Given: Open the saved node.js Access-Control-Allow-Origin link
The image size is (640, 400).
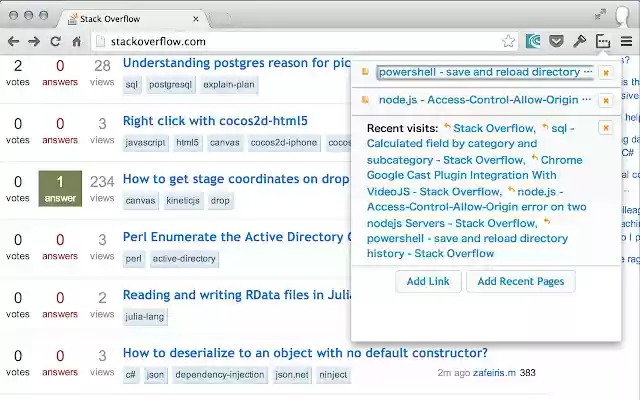Looking at the screenshot, I should point(484,100).
